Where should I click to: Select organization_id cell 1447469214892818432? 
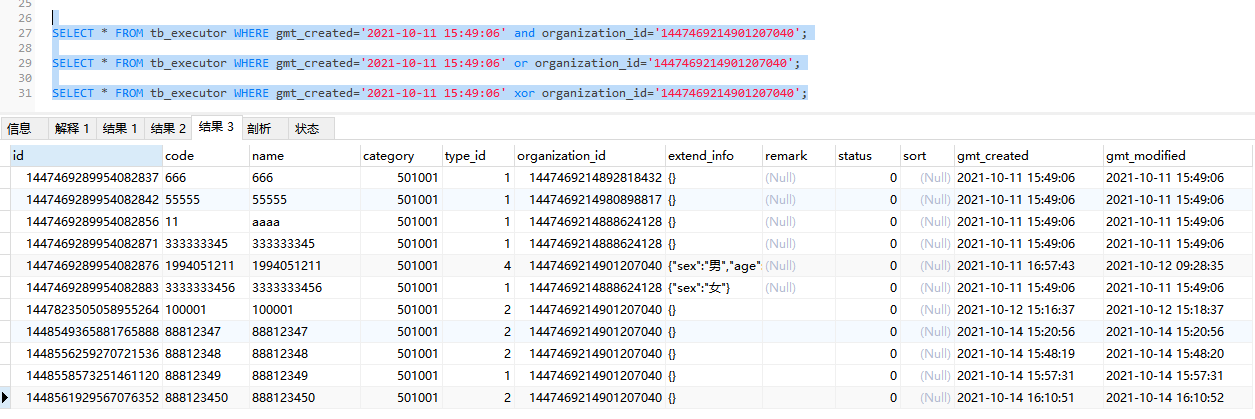[589, 177]
